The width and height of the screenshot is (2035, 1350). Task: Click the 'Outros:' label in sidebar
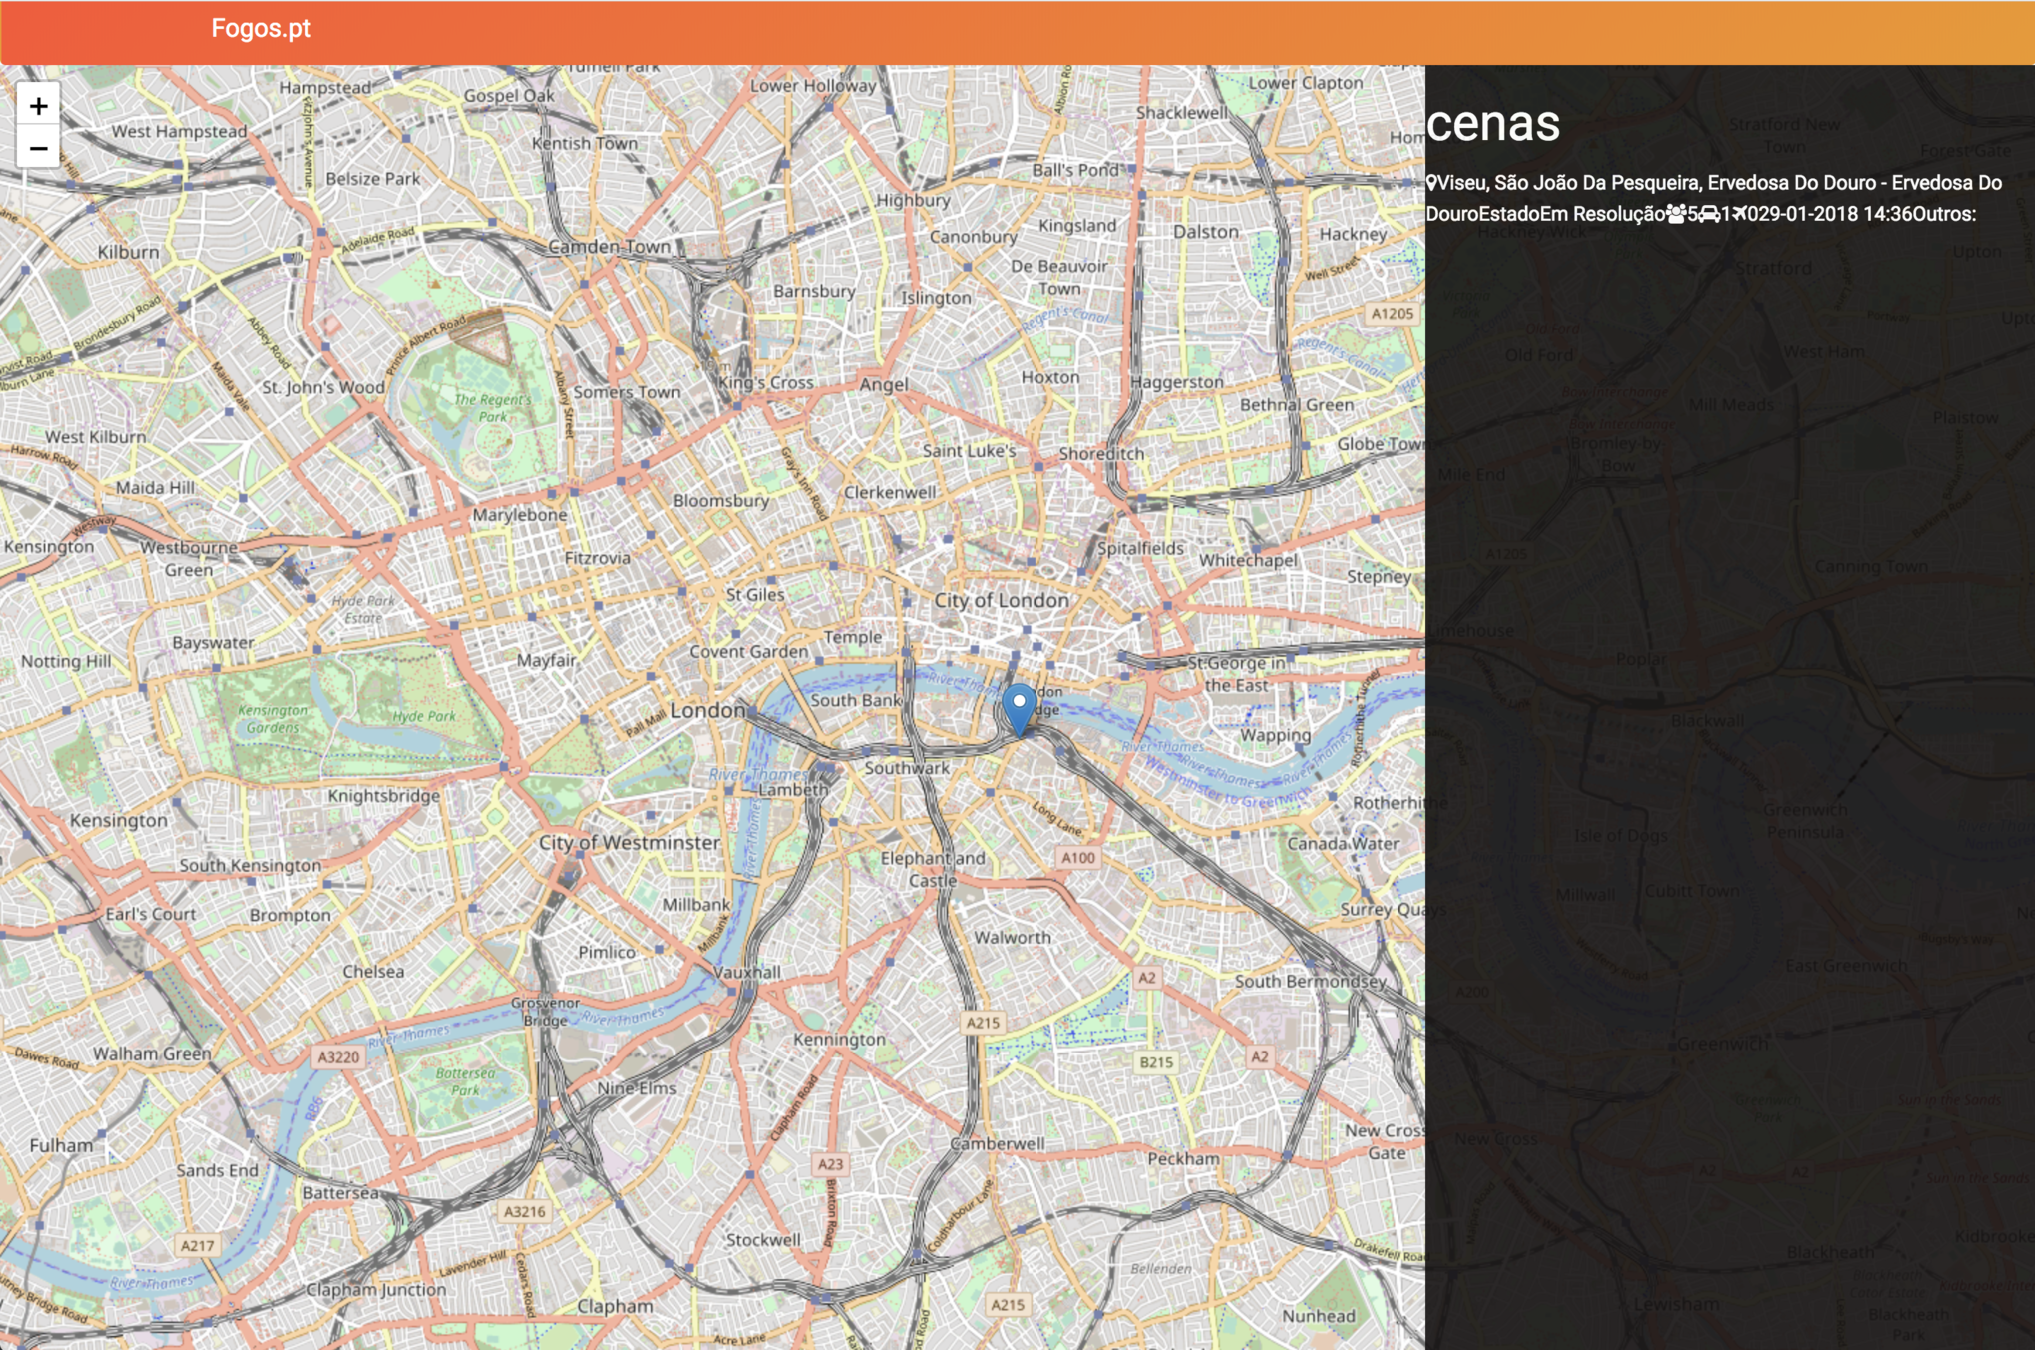(1944, 214)
